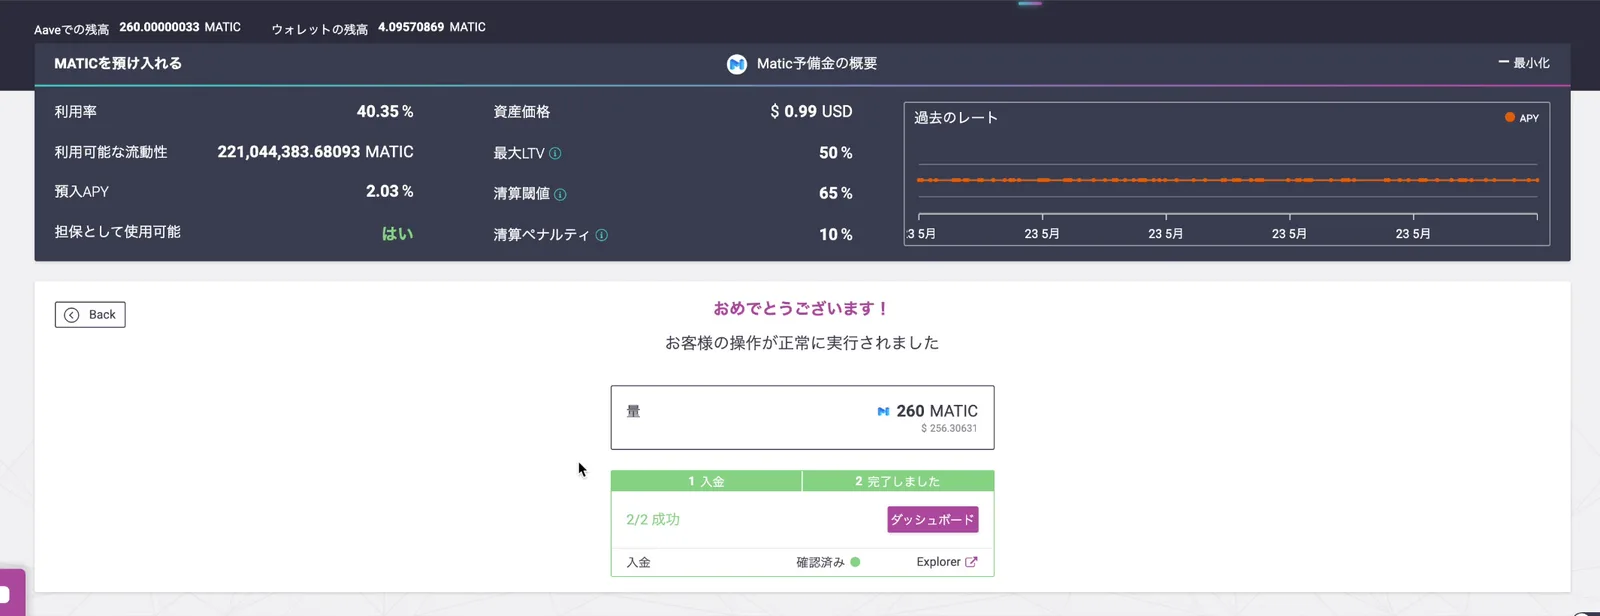The height and width of the screenshot is (616, 1600).
Task: Click the purple widget at bottom-left corner
Action: tap(10, 594)
